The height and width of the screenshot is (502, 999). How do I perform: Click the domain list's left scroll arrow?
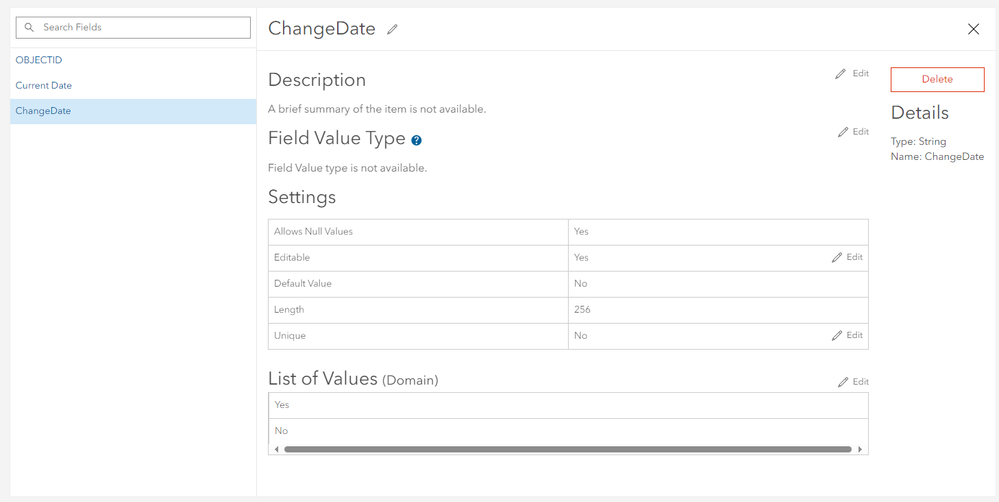[x=275, y=449]
